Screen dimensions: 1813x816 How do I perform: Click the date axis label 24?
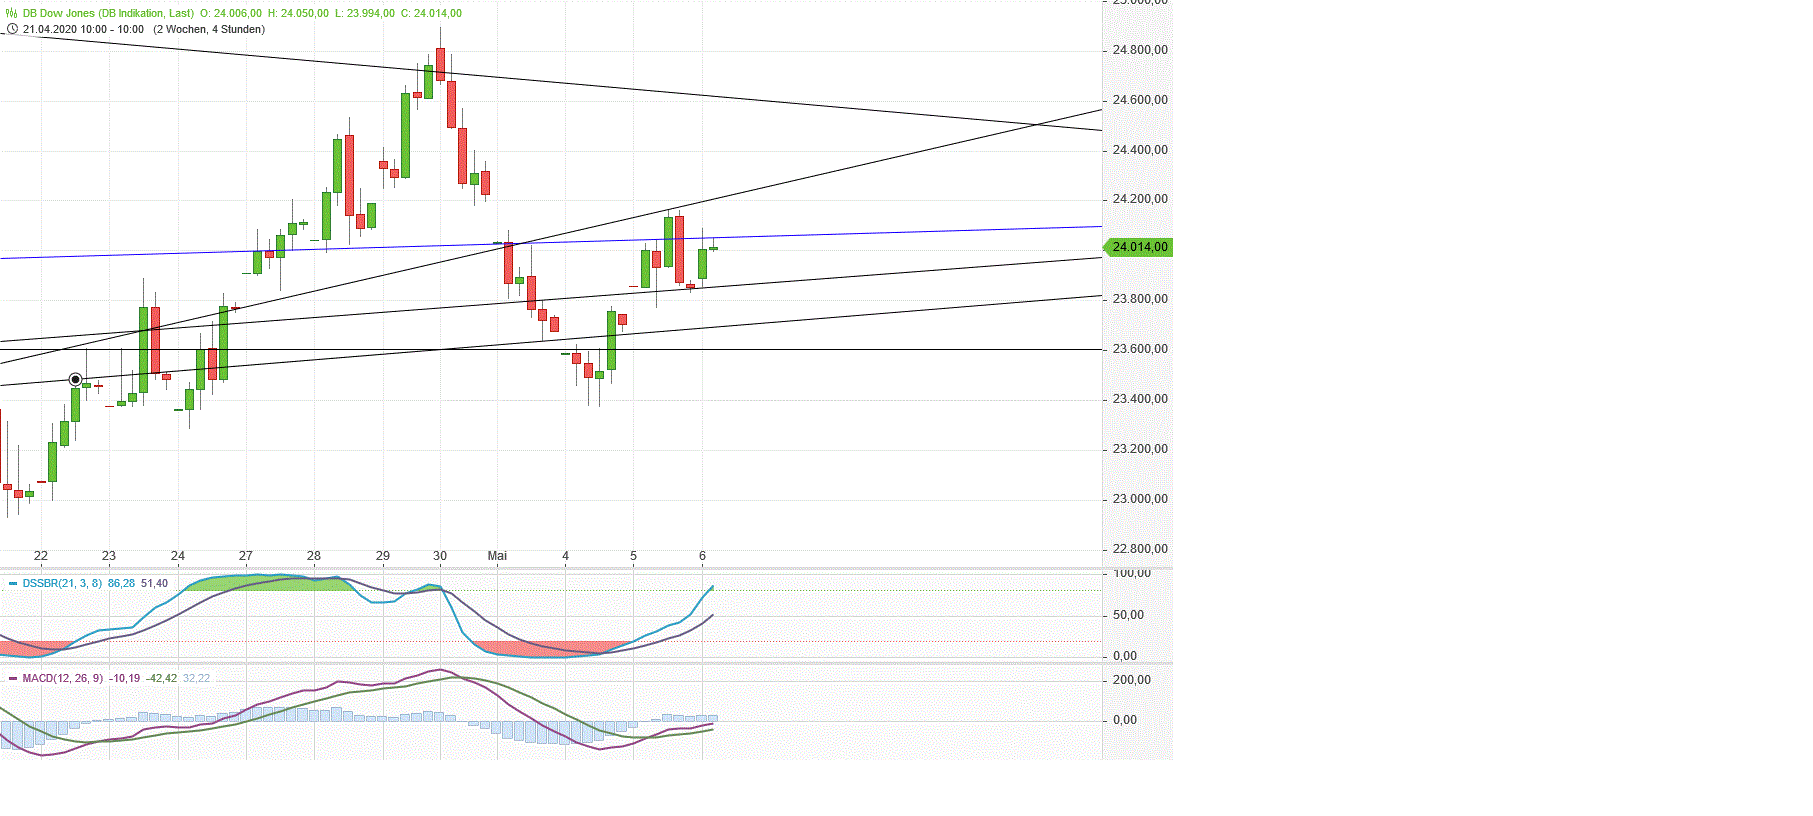(178, 556)
